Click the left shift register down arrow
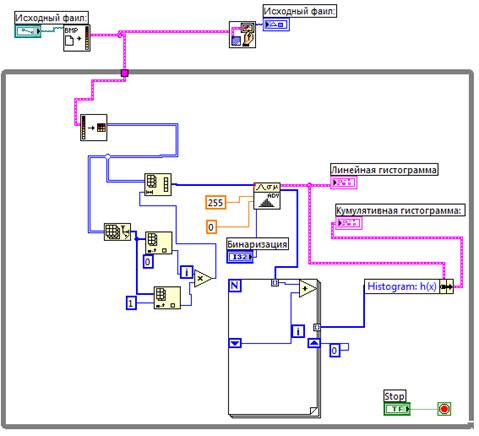Viewport: 479px width, 436px height. point(235,343)
